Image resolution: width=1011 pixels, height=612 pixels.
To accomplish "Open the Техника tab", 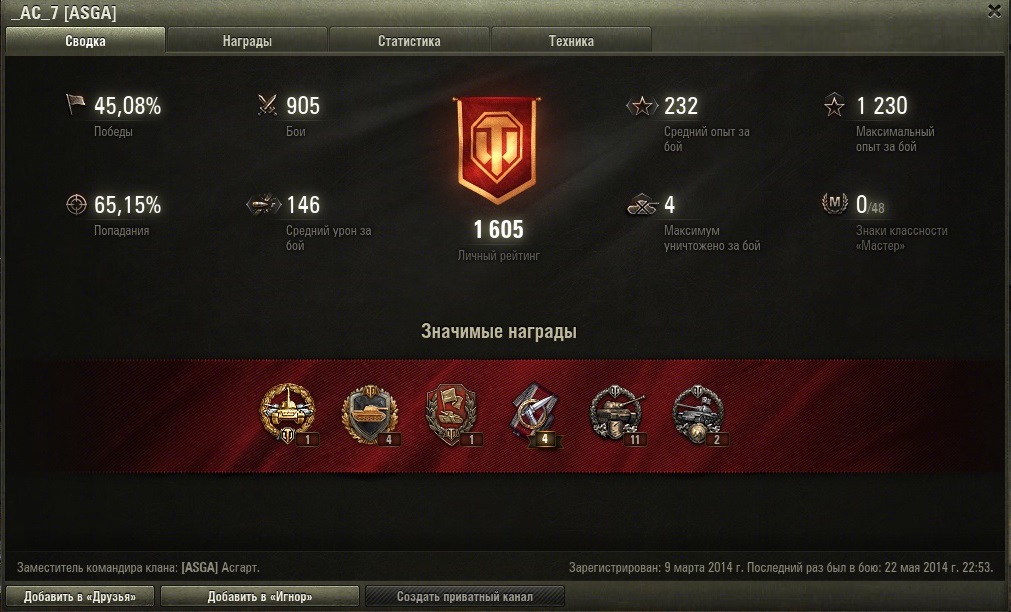I will 571,41.
